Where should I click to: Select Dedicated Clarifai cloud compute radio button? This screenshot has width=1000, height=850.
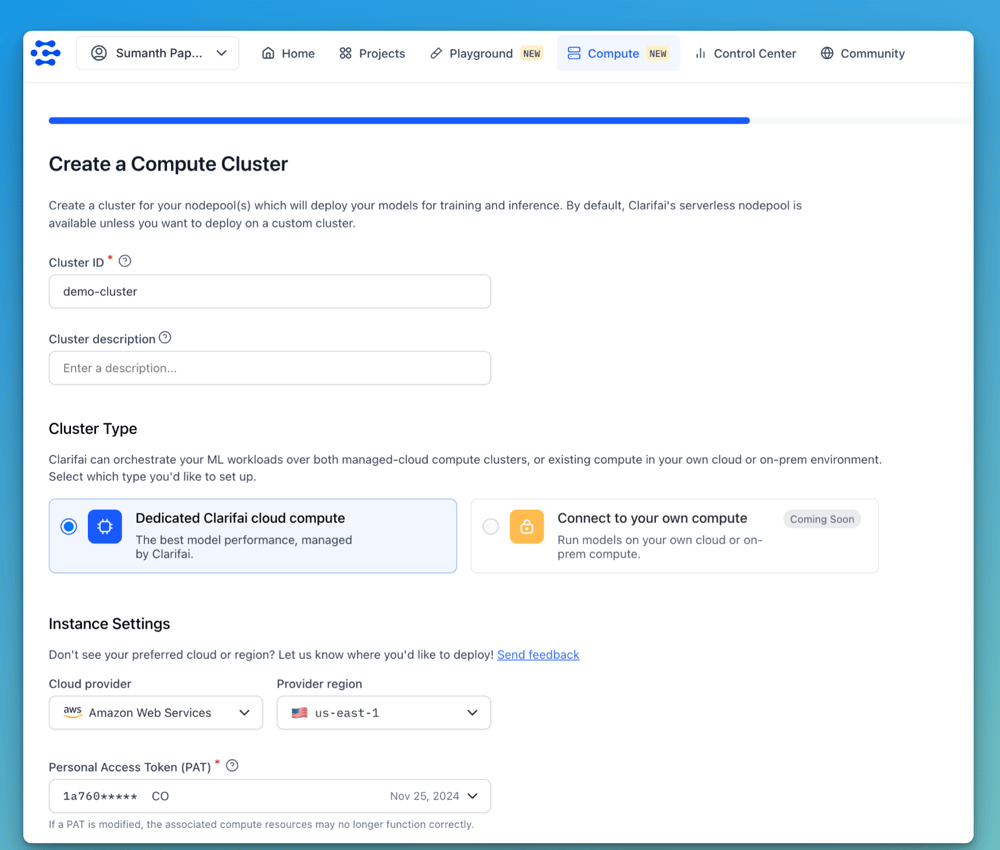pos(69,527)
